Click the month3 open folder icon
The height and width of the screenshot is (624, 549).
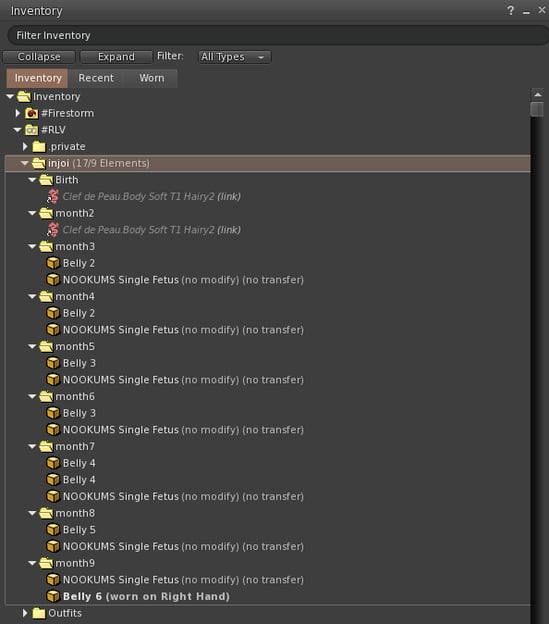pyautogui.click(x=46, y=246)
